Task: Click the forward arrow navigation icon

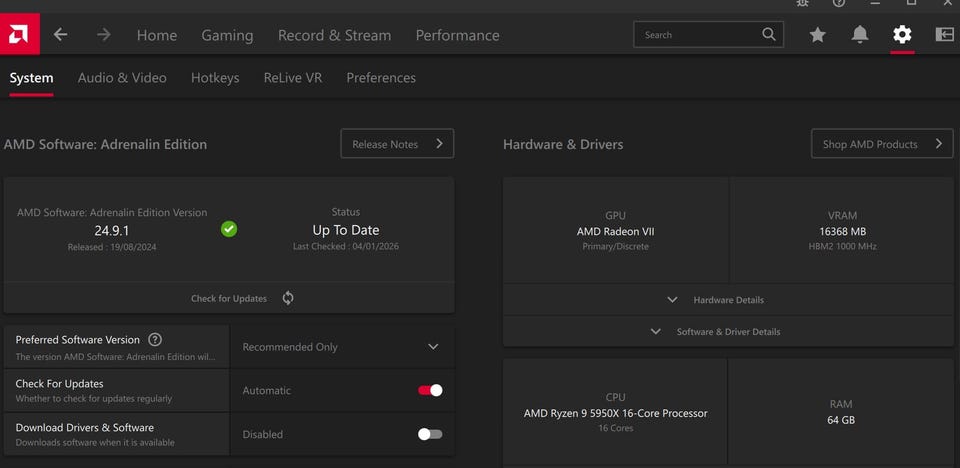Action: [x=103, y=35]
